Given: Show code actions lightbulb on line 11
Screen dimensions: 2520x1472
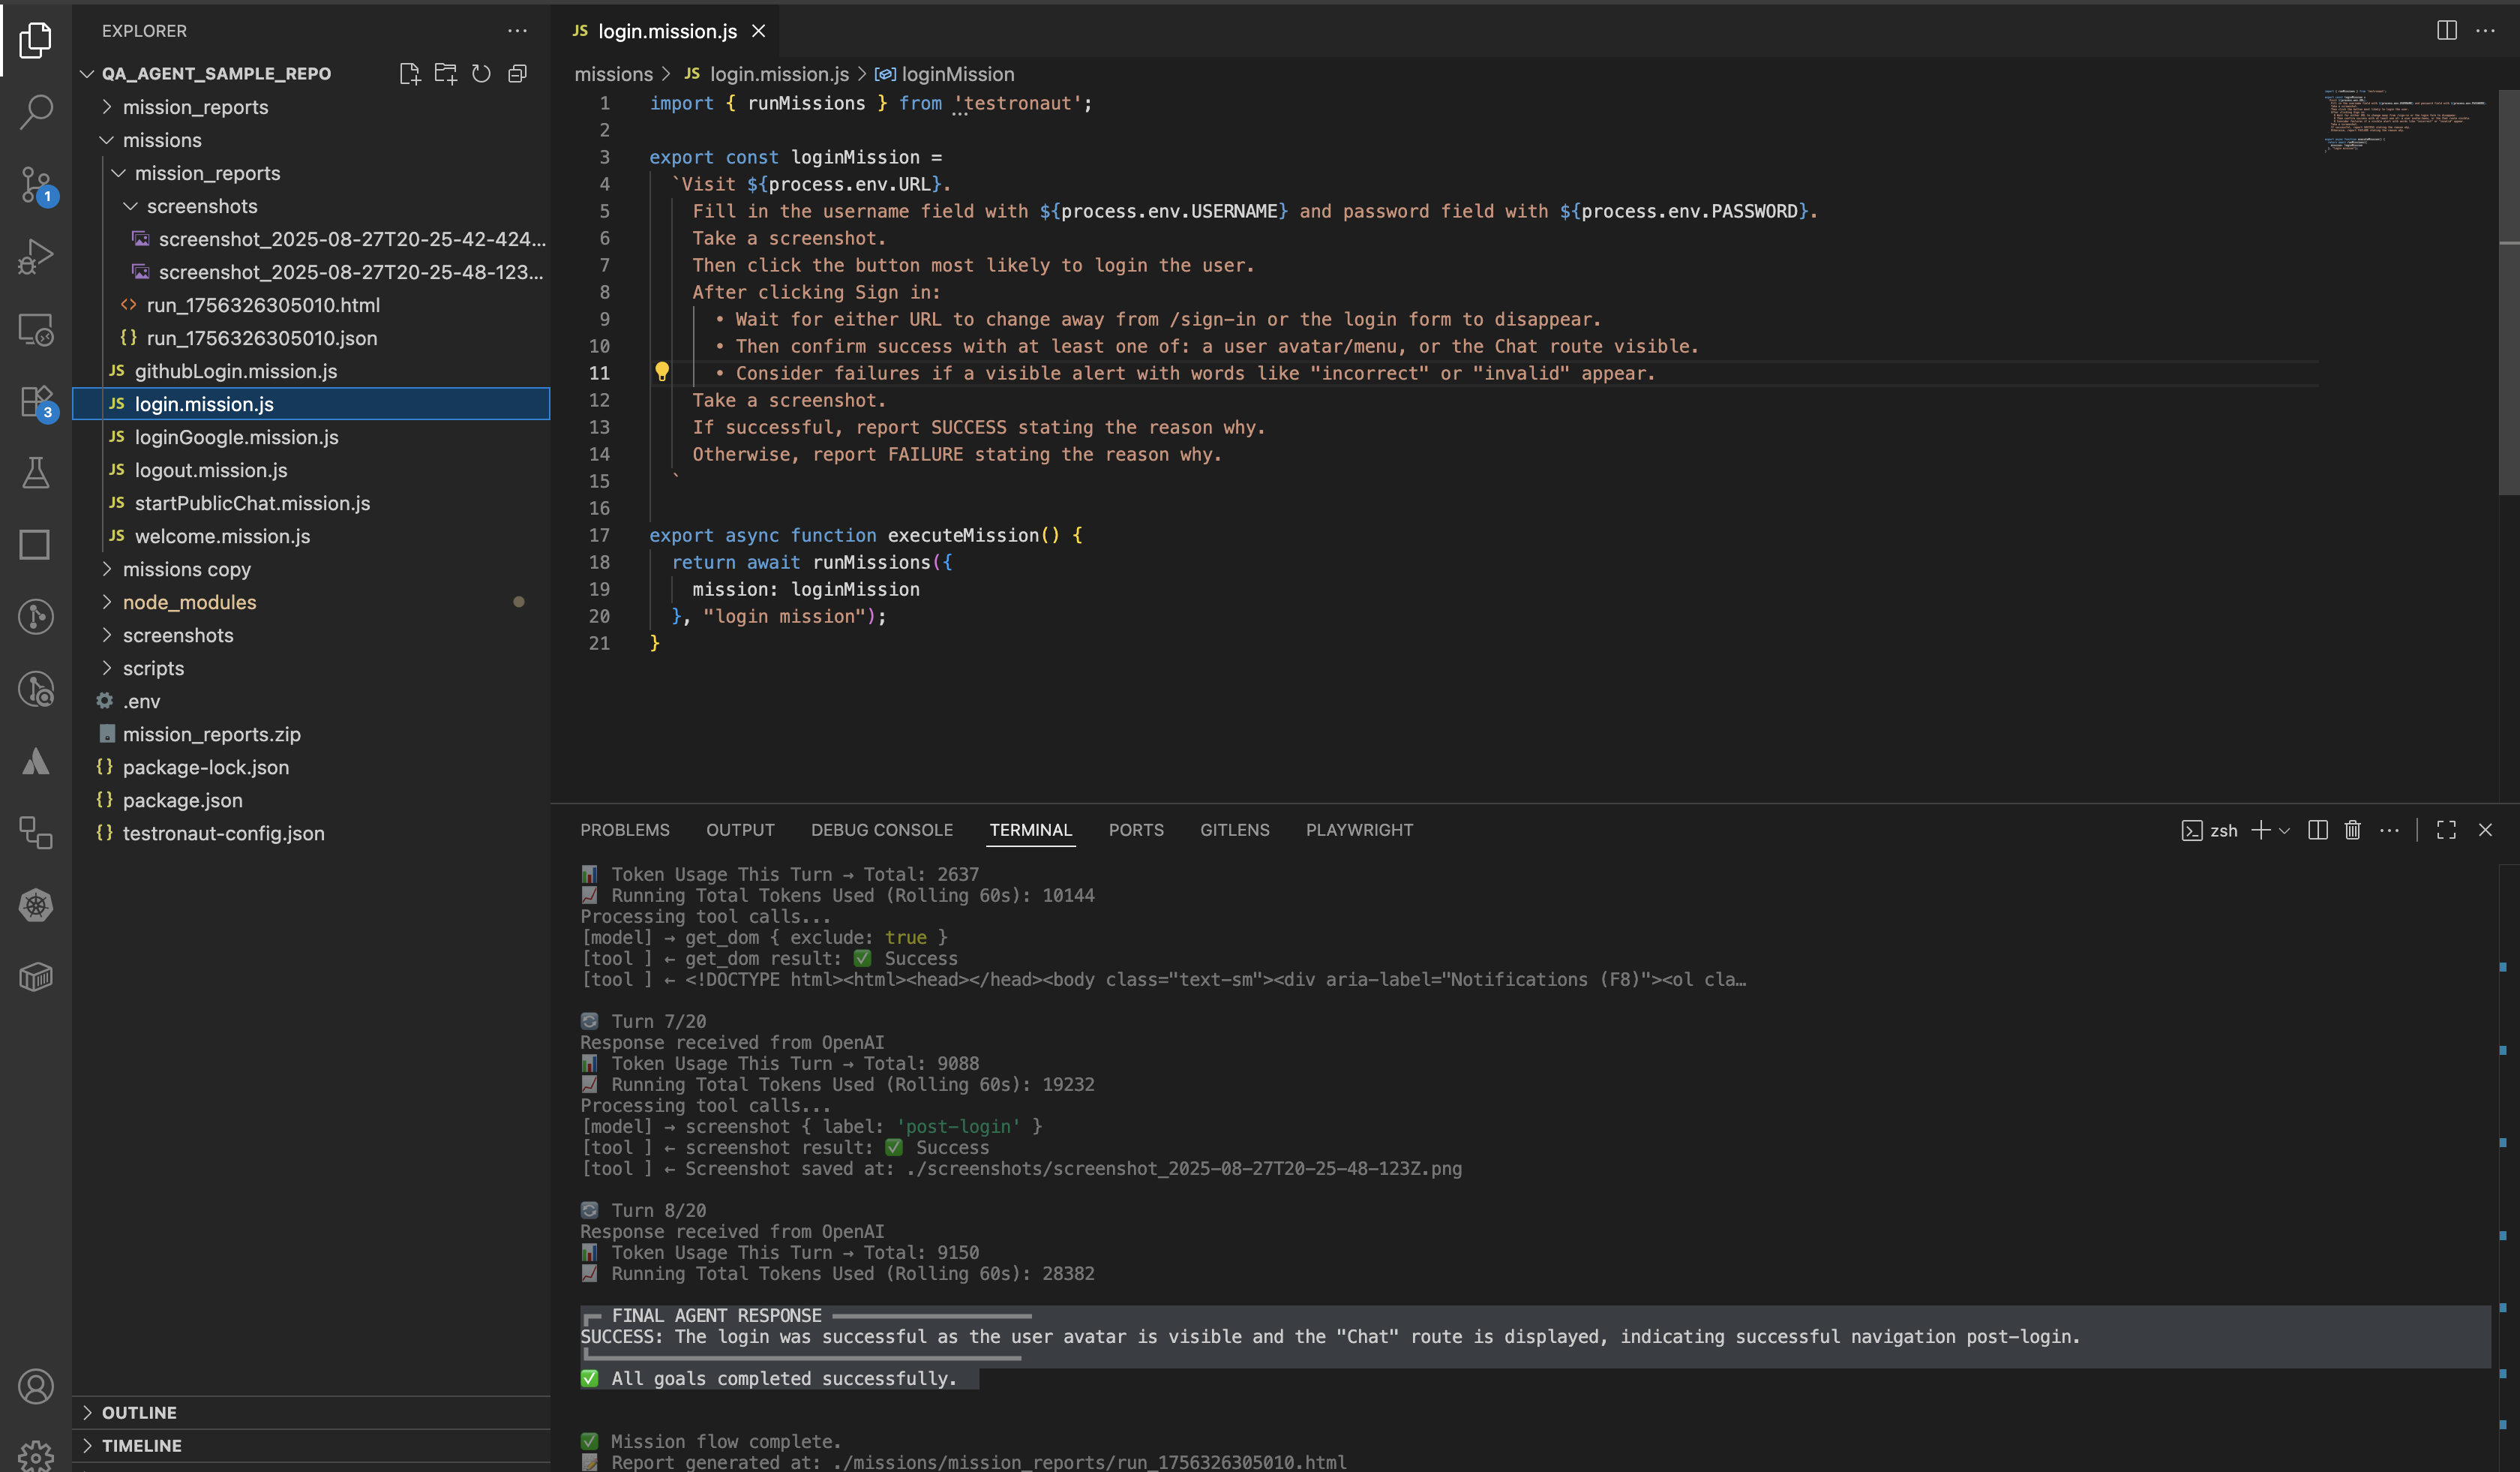Looking at the screenshot, I should click(661, 372).
